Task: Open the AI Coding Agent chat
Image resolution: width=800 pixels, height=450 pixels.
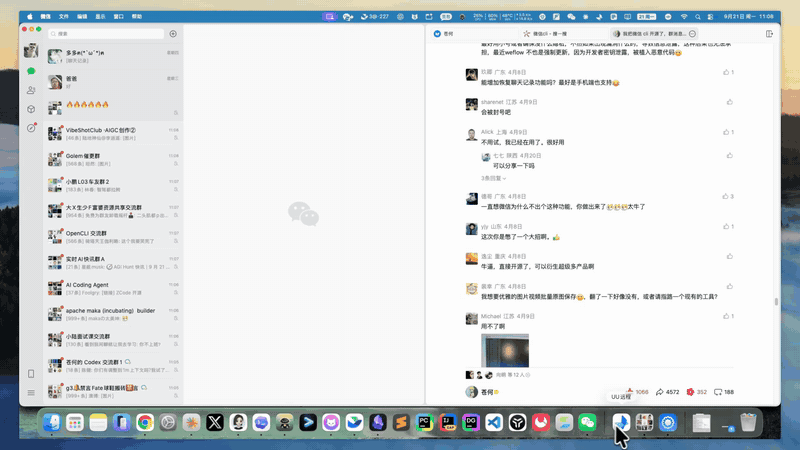Action: [113, 288]
